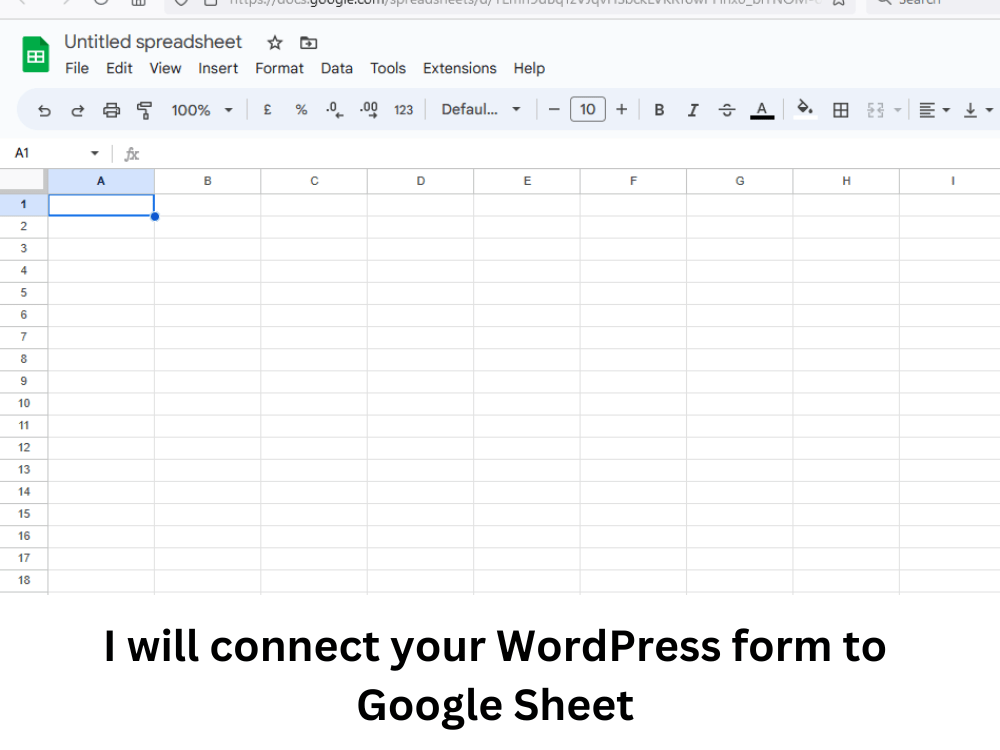Open the Insert menu
The height and width of the screenshot is (750, 1000).
[x=218, y=68]
